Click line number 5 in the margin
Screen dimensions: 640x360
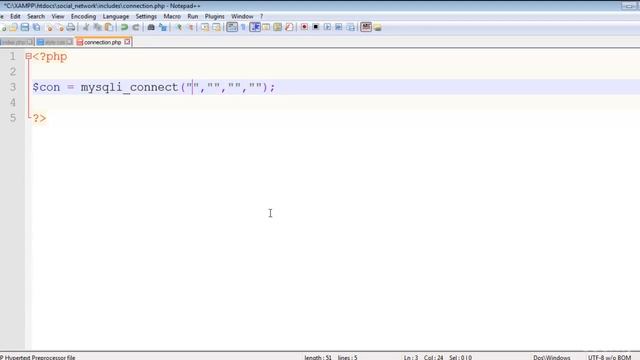click(13, 118)
